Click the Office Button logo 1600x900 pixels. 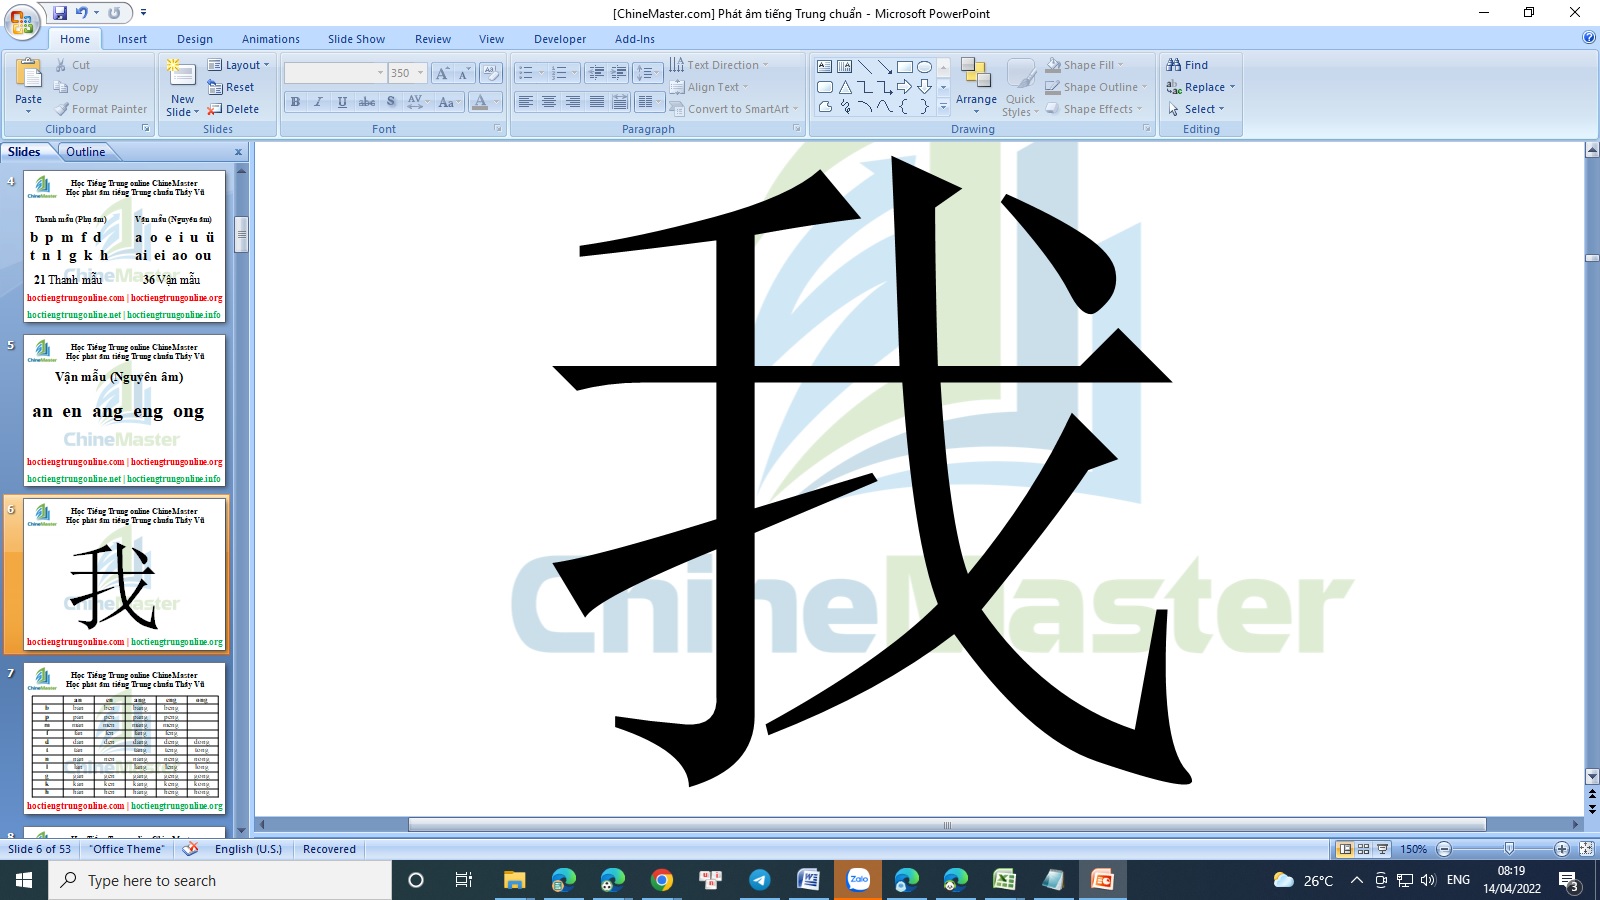point(21,21)
